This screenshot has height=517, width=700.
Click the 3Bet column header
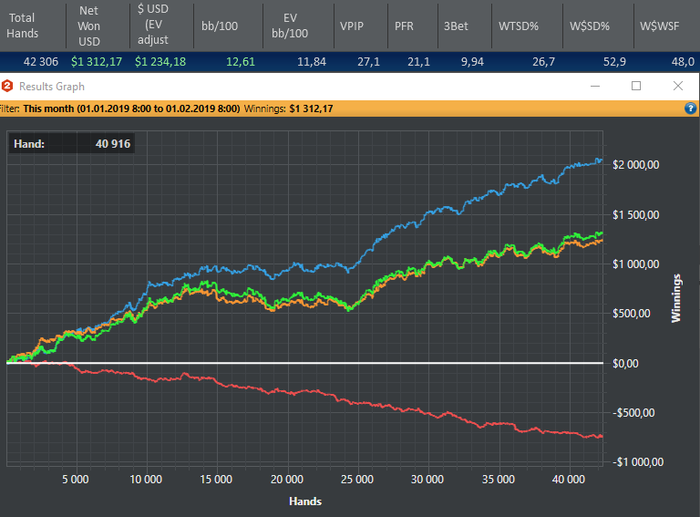(x=456, y=26)
